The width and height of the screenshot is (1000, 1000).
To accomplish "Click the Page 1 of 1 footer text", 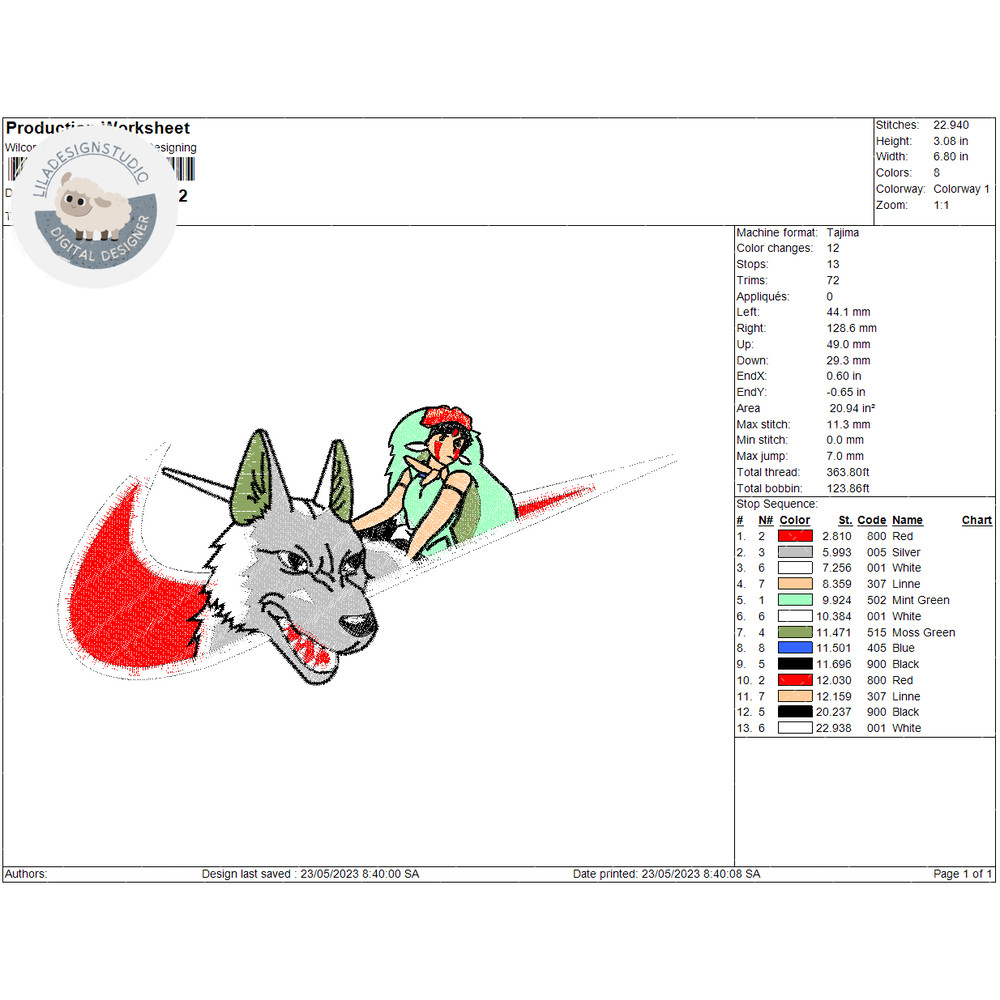I will (962, 874).
